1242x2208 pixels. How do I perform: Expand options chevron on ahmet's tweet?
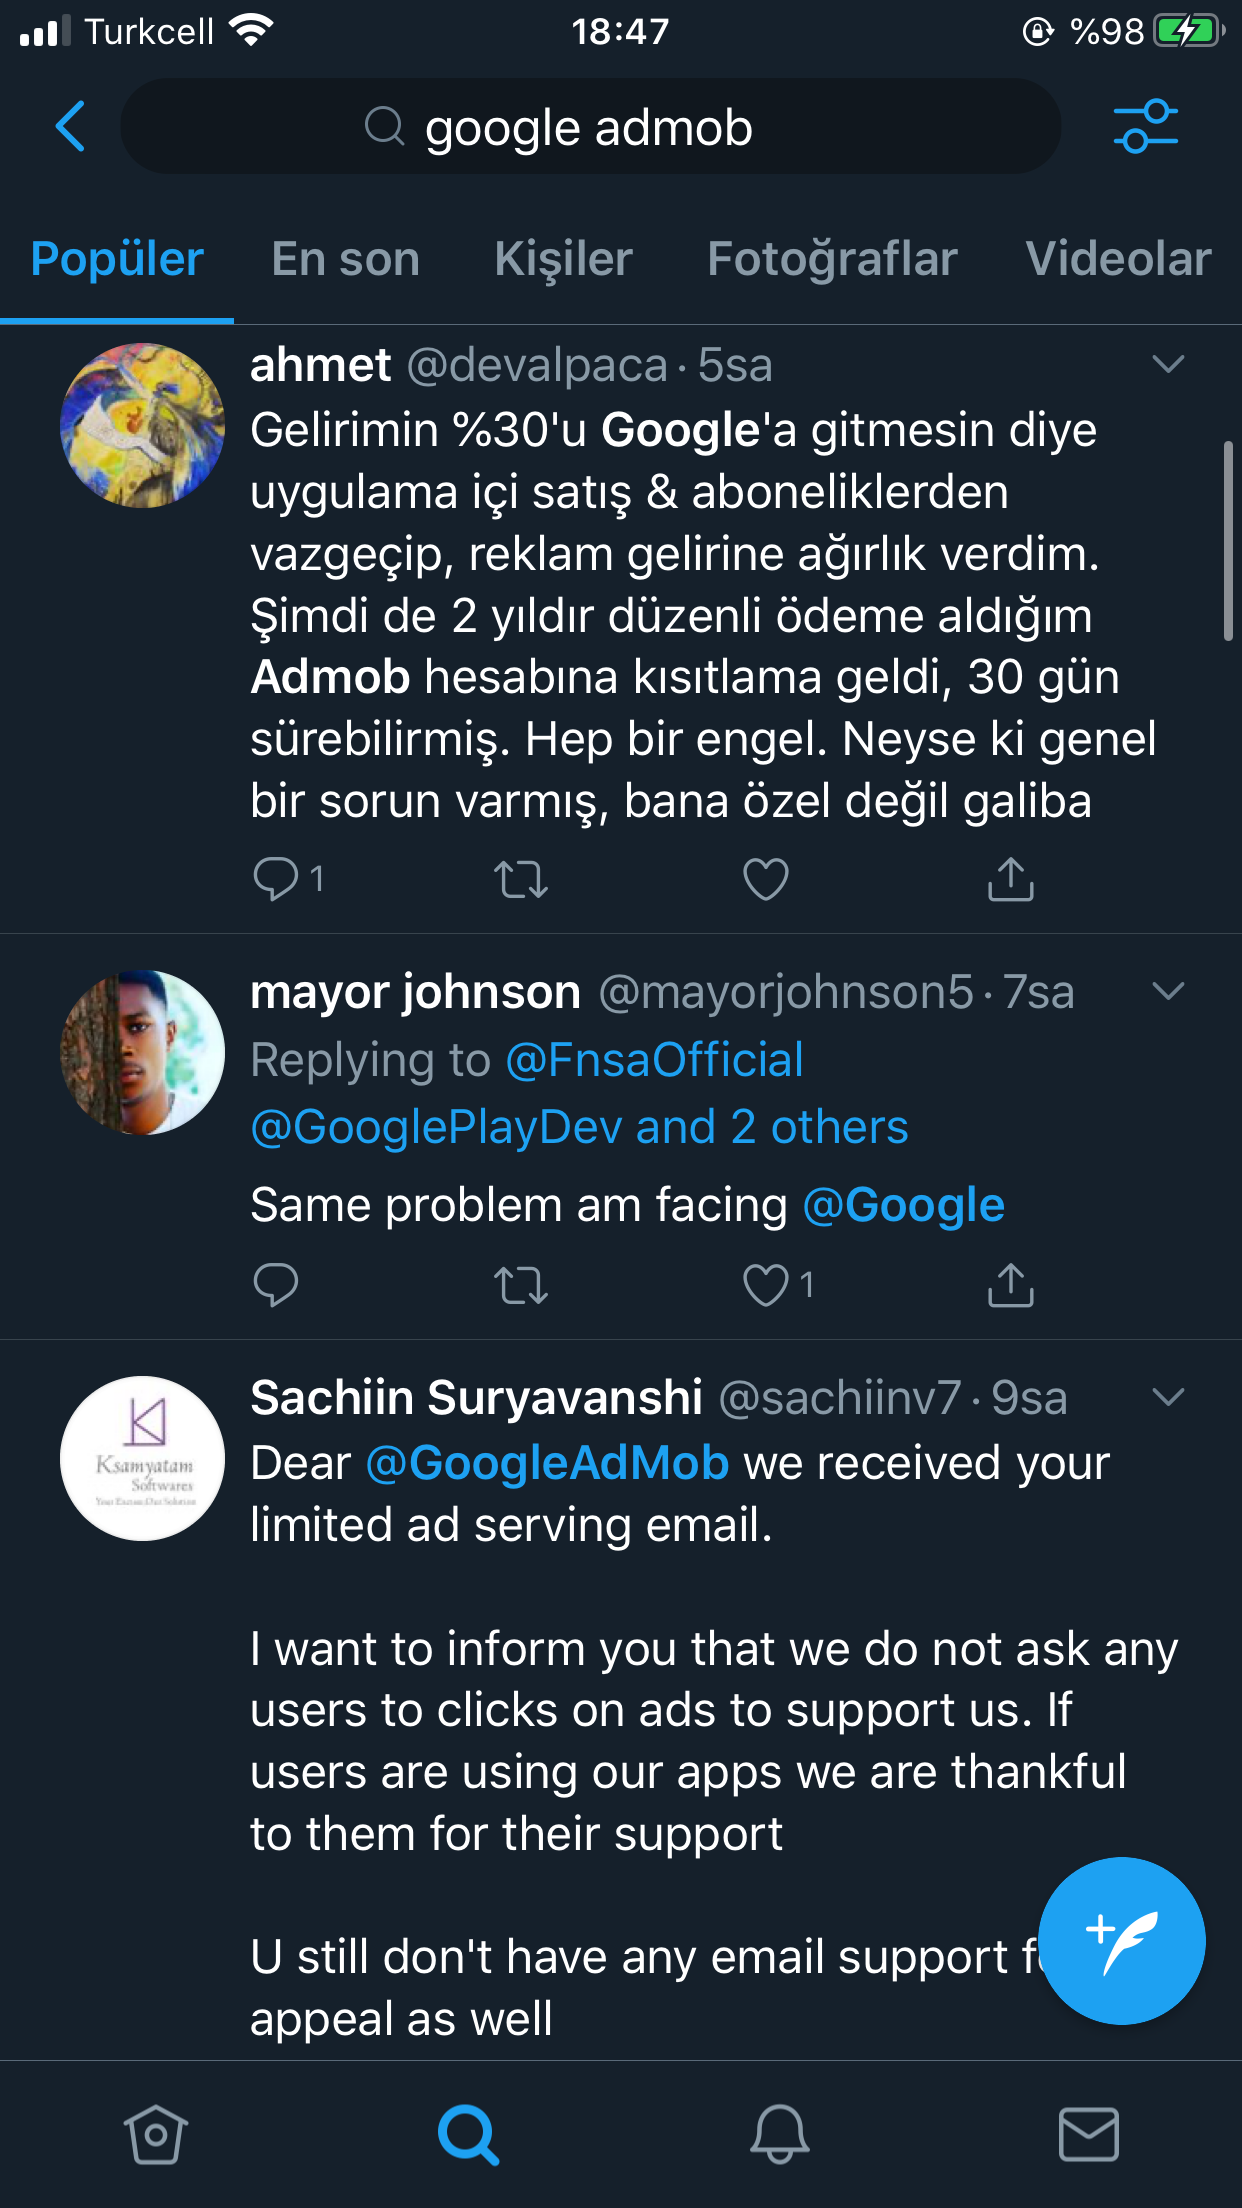[1168, 364]
